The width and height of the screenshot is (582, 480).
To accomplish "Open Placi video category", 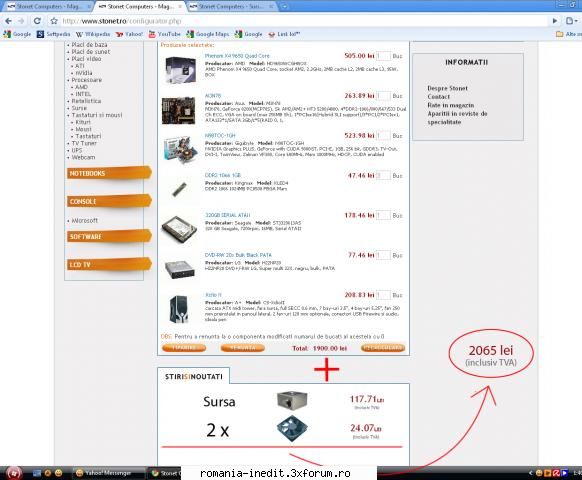I will coord(86,59).
